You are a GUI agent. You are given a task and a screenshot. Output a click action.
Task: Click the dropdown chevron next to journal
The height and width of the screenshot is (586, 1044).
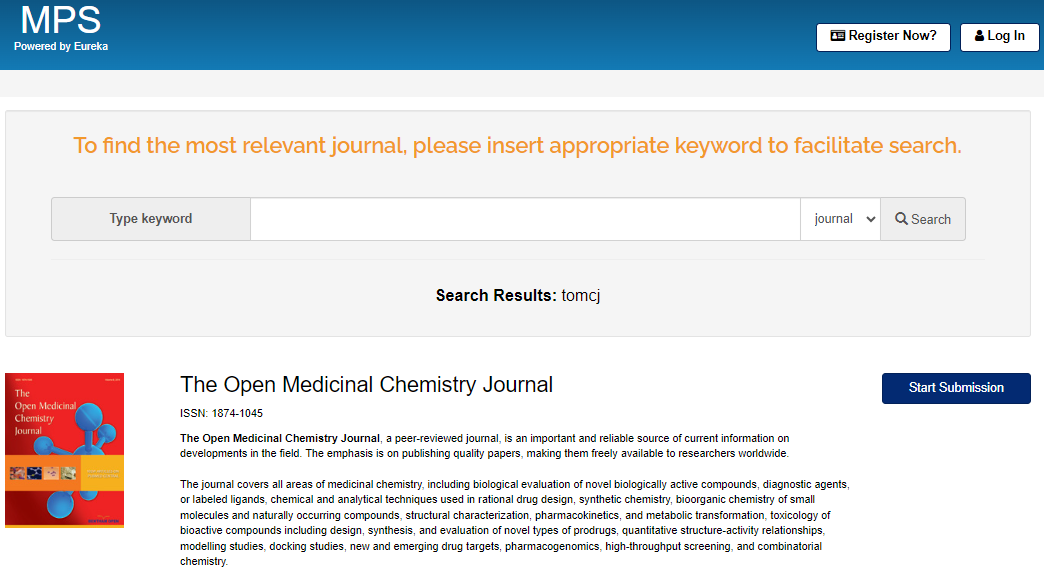coord(870,219)
